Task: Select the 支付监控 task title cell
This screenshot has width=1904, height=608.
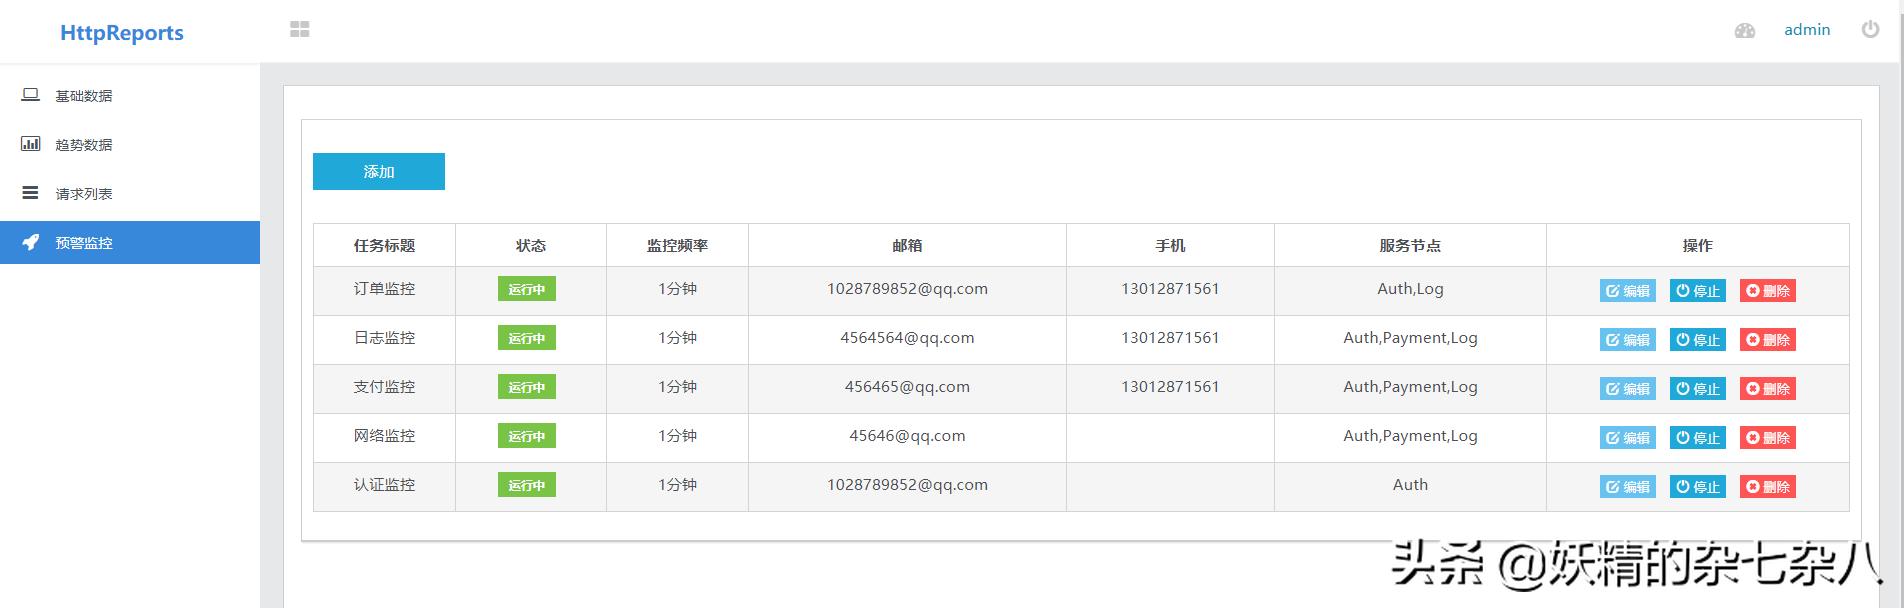Action: pos(384,387)
